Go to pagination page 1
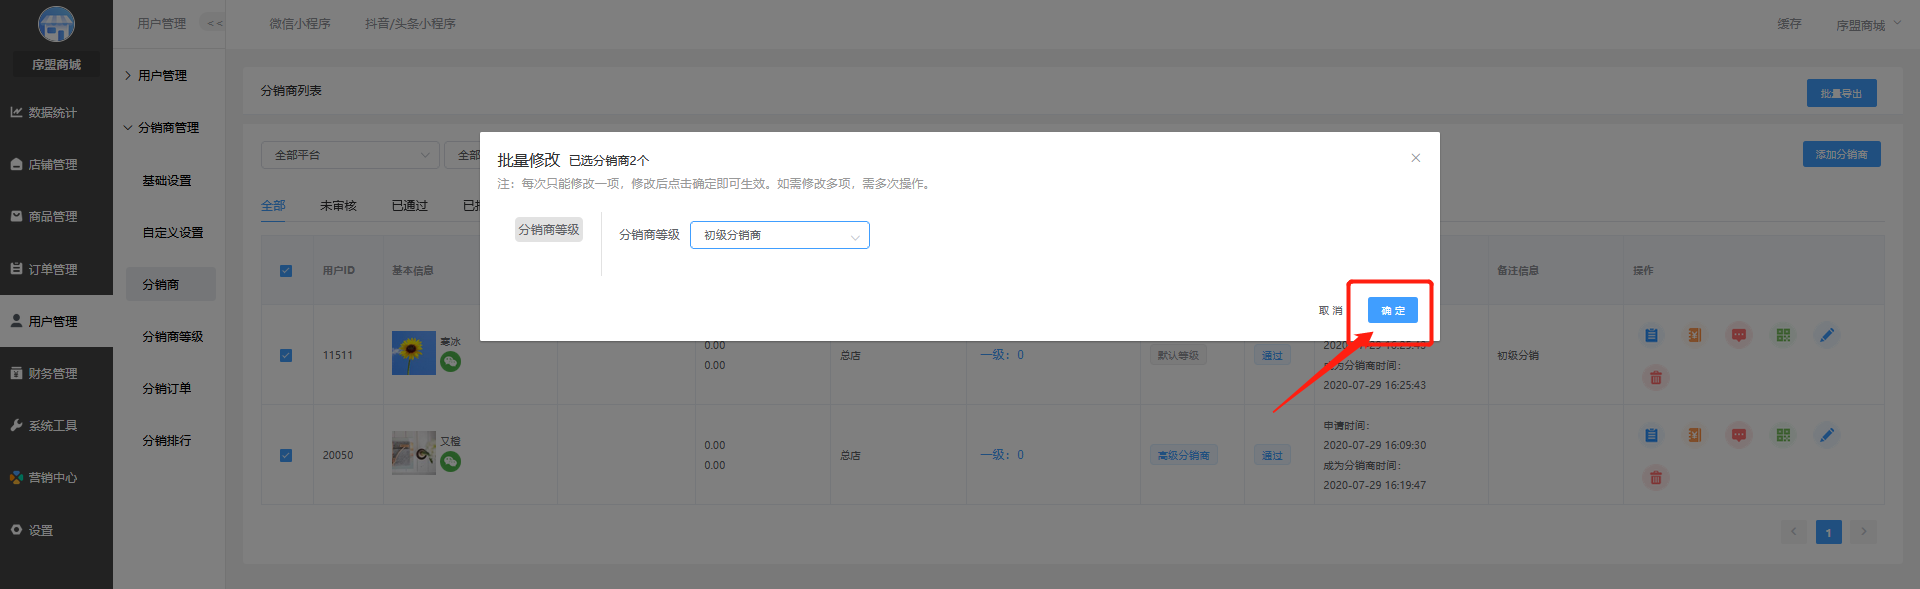1920x589 pixels. (x=1829, y=532)
